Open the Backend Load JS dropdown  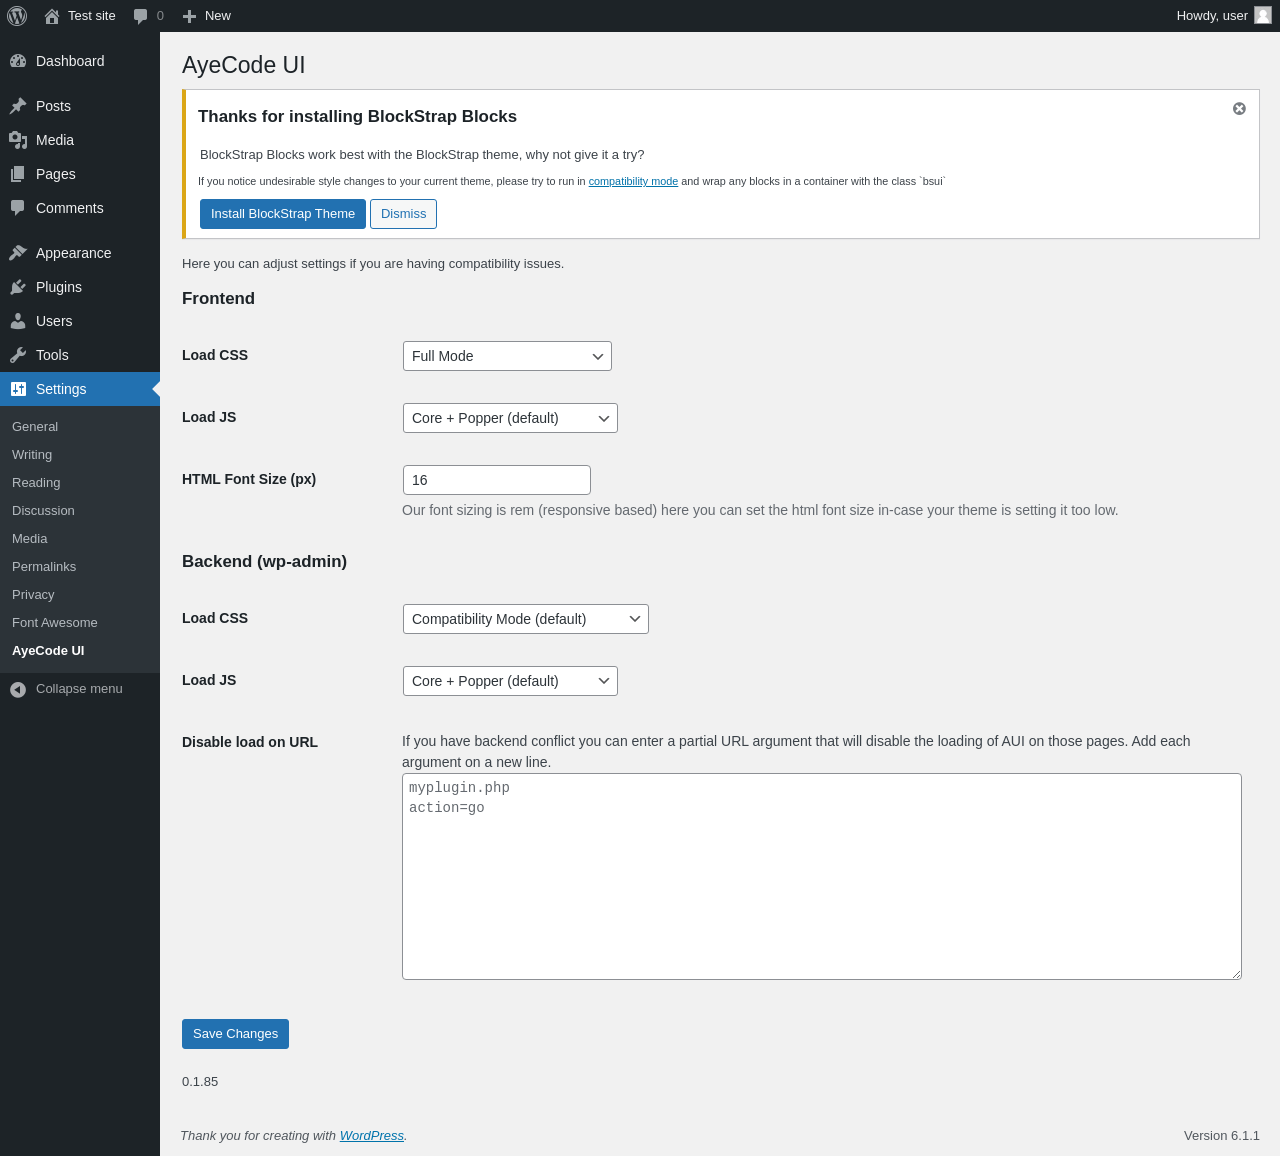[x=510, y=681]
